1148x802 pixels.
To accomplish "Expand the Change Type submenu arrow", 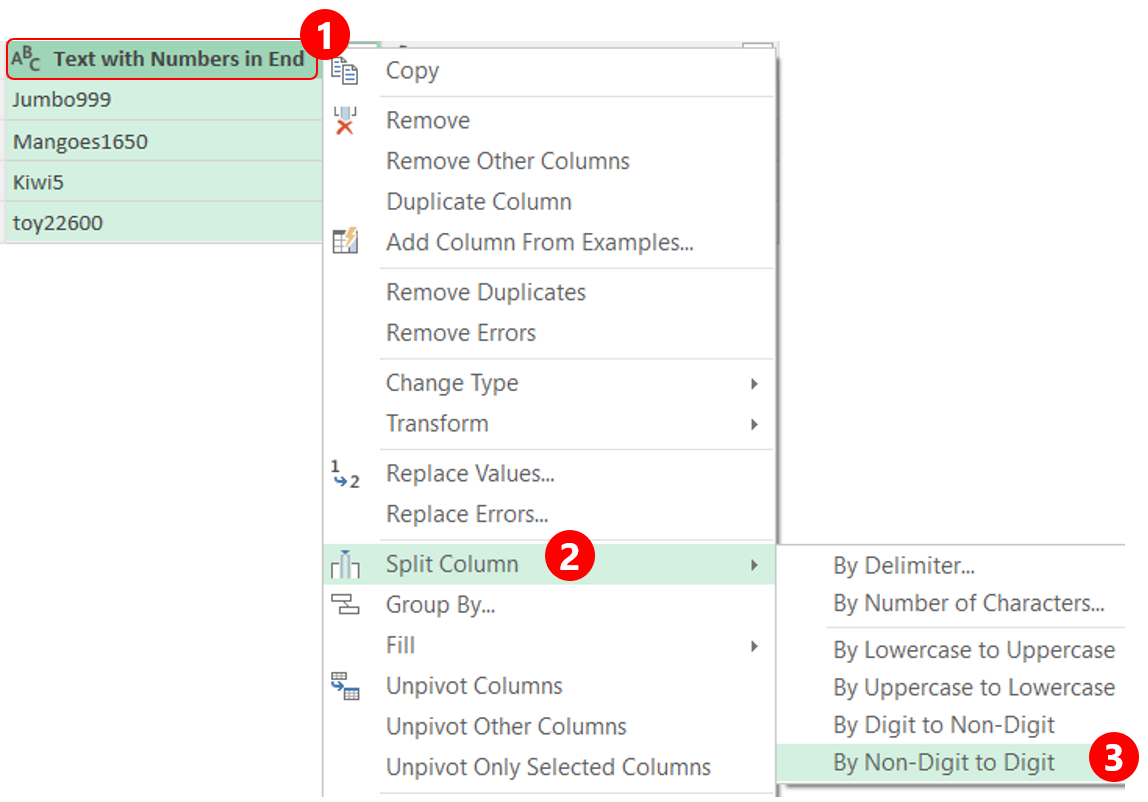I will pyautogui.click(x=754, y=384).
